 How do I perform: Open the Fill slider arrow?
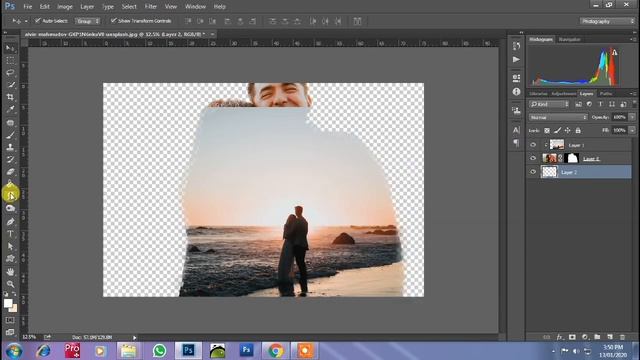(632, 131)
